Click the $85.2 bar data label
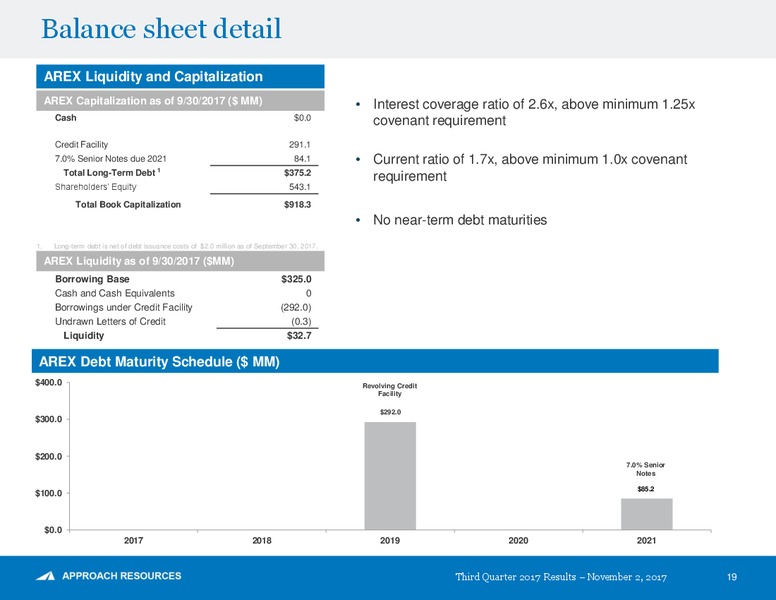 [x=646, y=489]
